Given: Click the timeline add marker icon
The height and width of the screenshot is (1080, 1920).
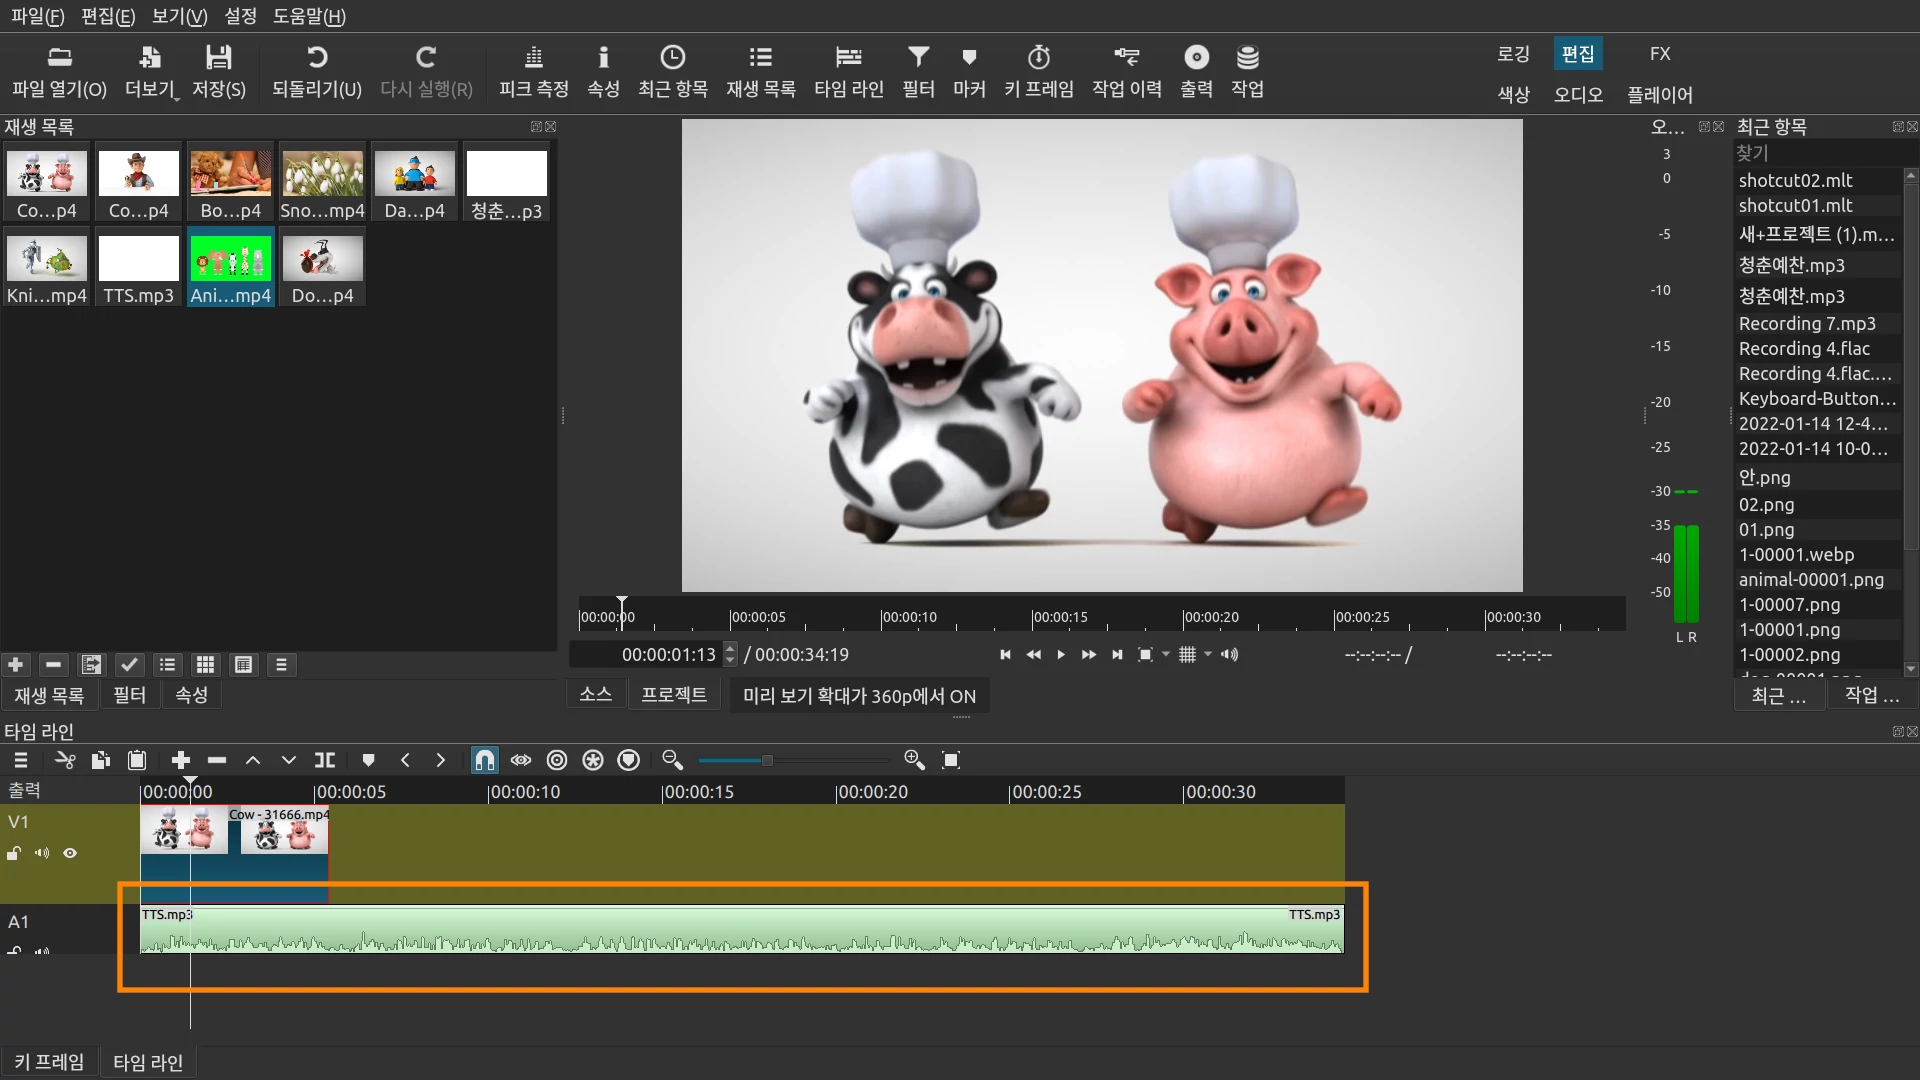Looking at the screenshot, I should click(368, 760).
